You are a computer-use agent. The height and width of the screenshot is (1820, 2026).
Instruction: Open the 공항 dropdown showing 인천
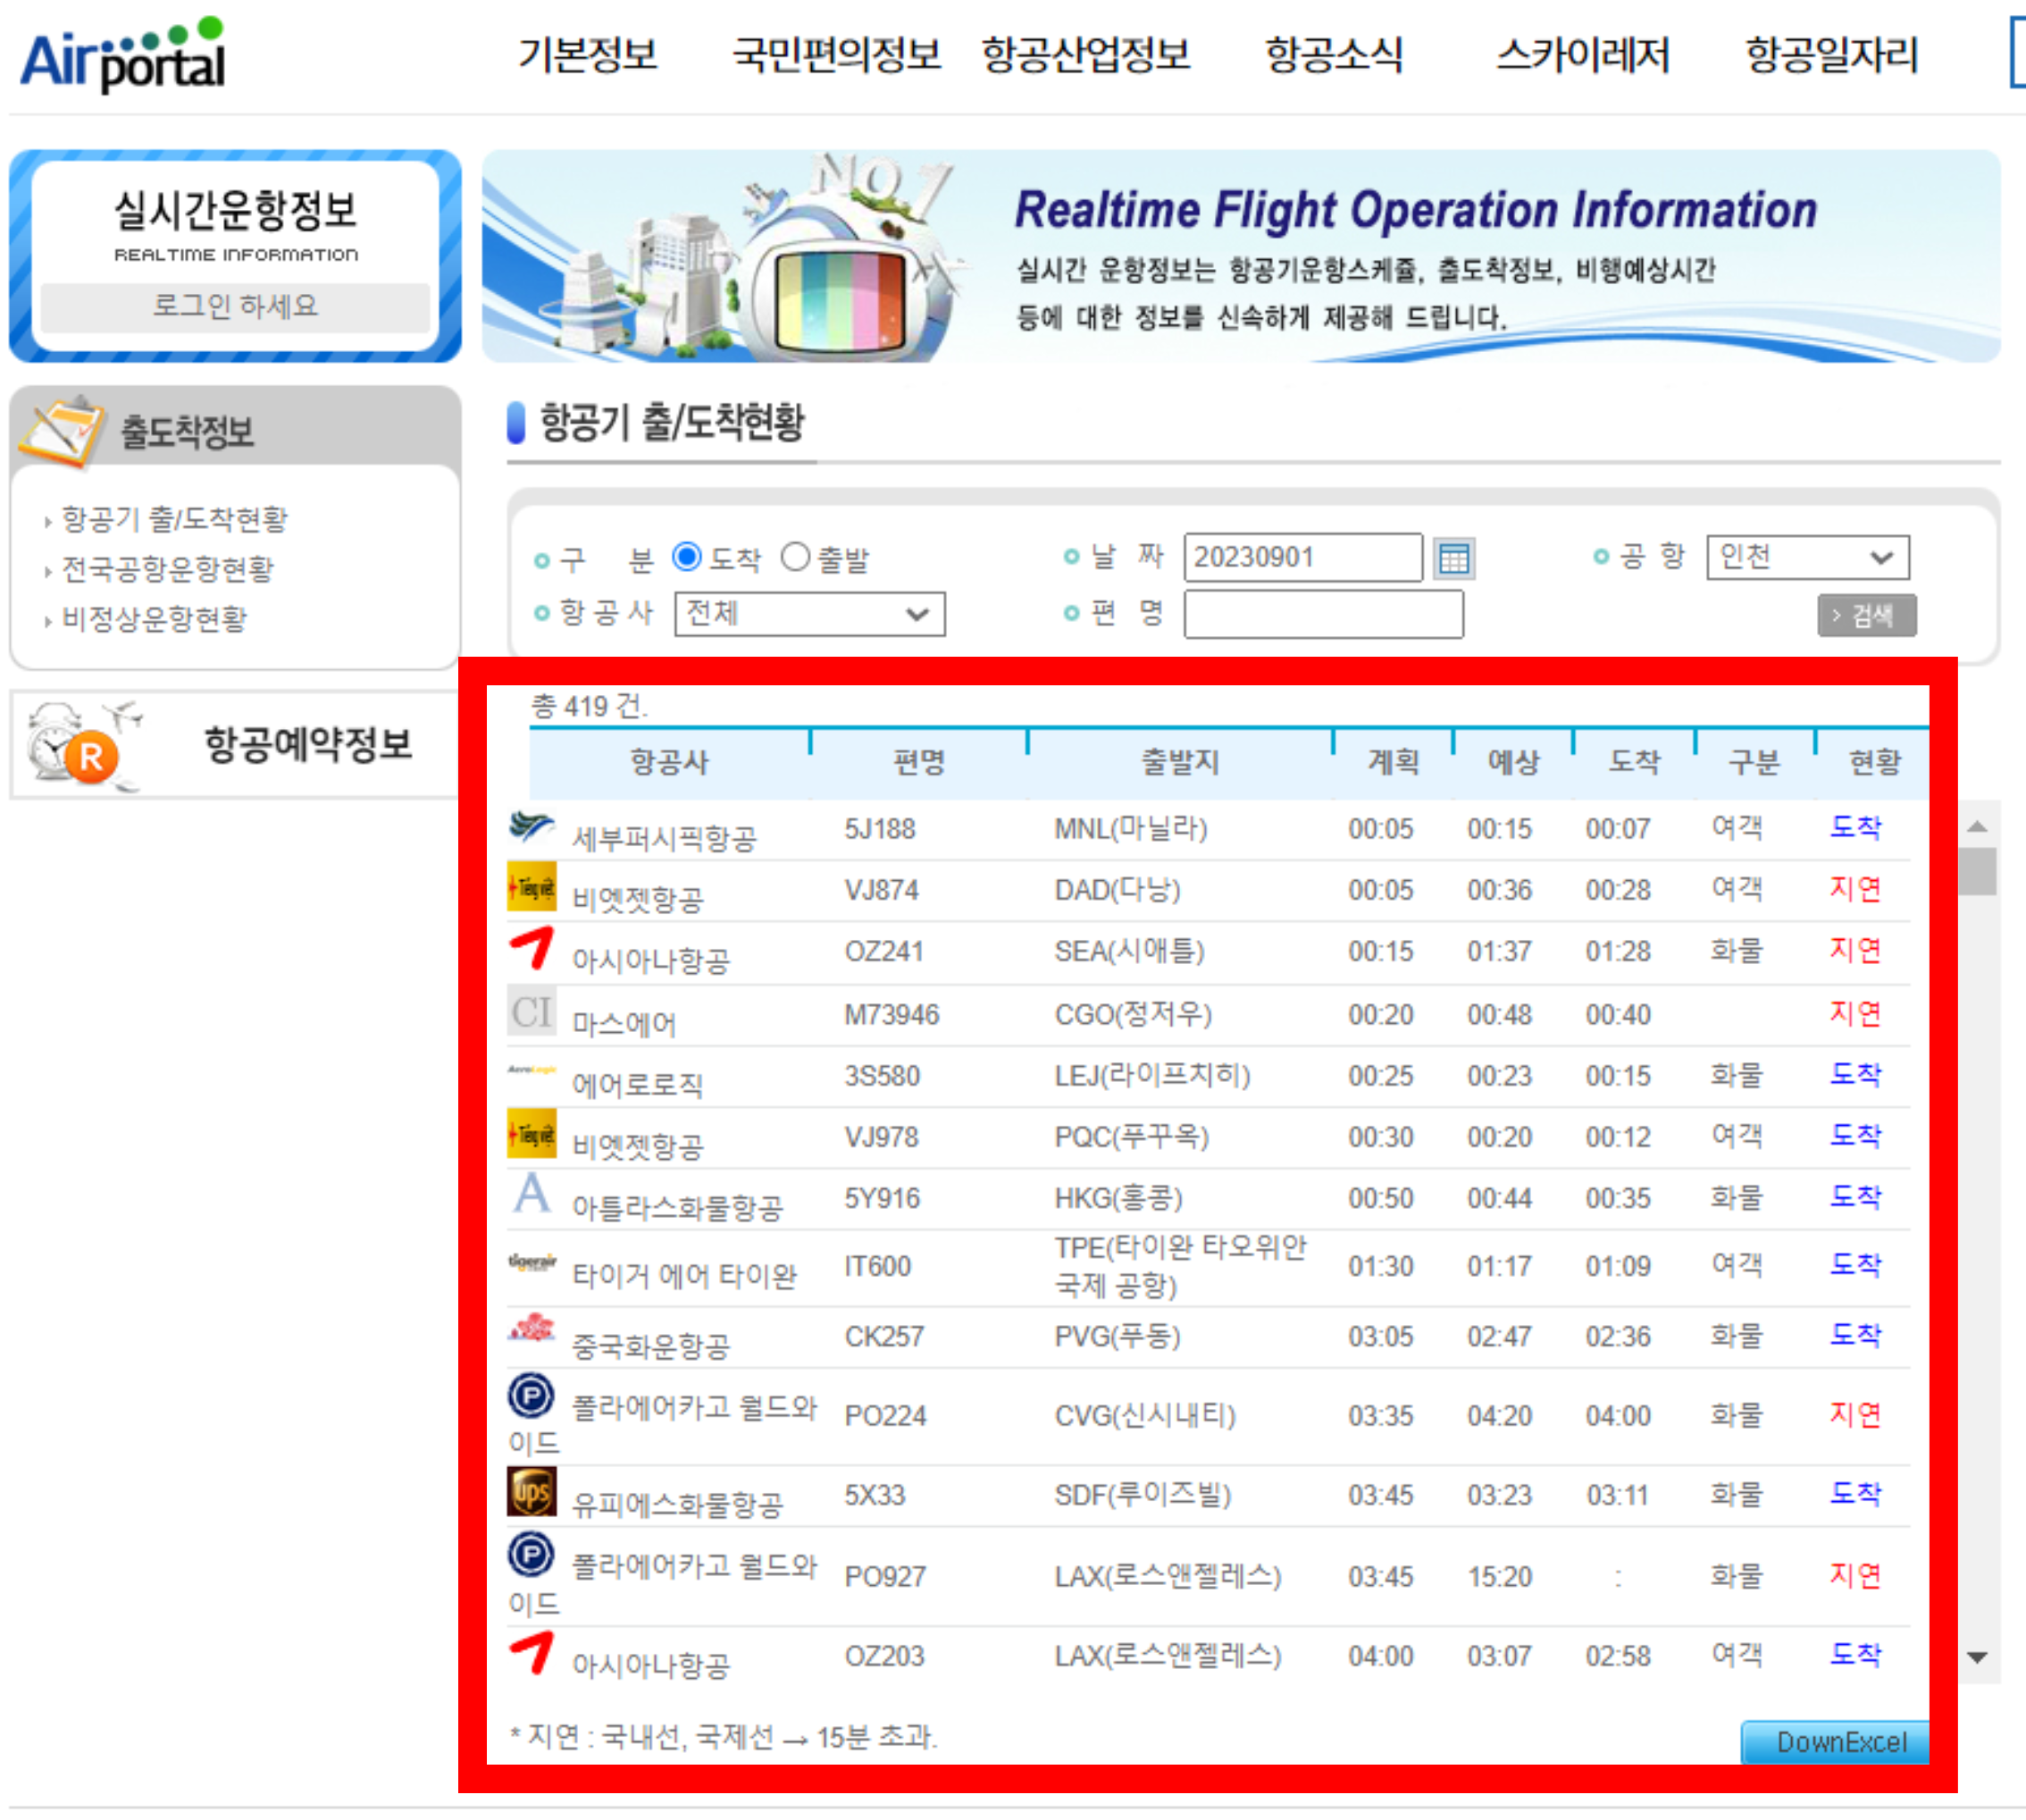point(1807,557)
